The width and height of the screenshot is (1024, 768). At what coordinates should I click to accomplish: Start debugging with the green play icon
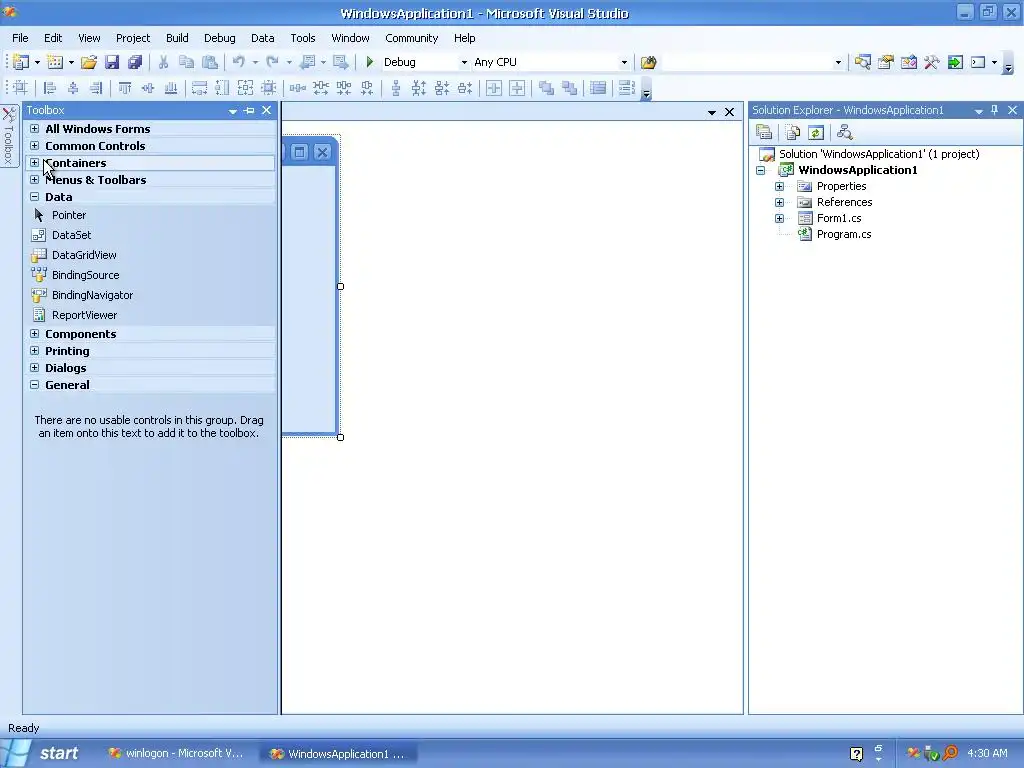click(370, 62)
